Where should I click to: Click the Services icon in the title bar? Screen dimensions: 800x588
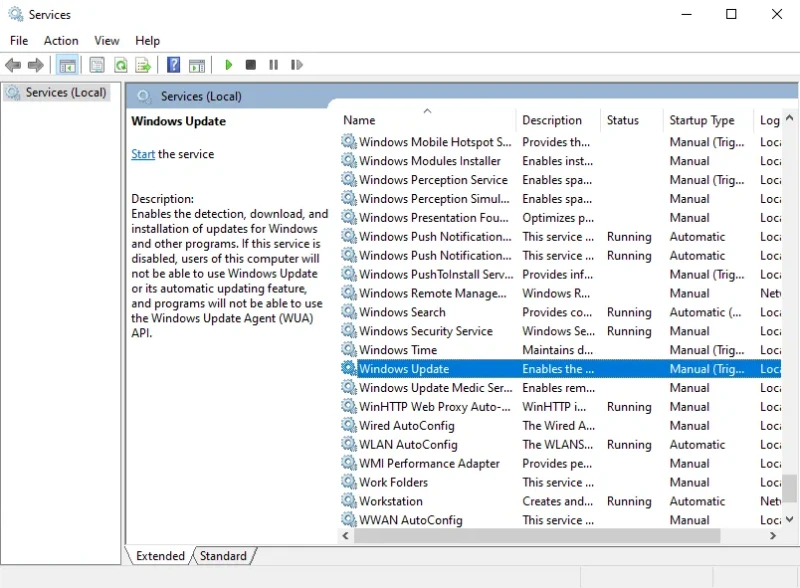point(16,14)
